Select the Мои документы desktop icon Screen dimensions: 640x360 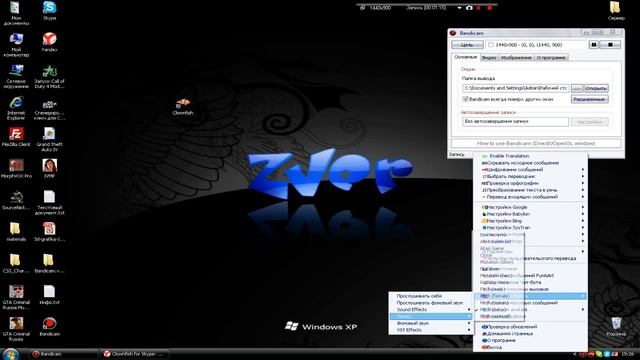(16, 8)
